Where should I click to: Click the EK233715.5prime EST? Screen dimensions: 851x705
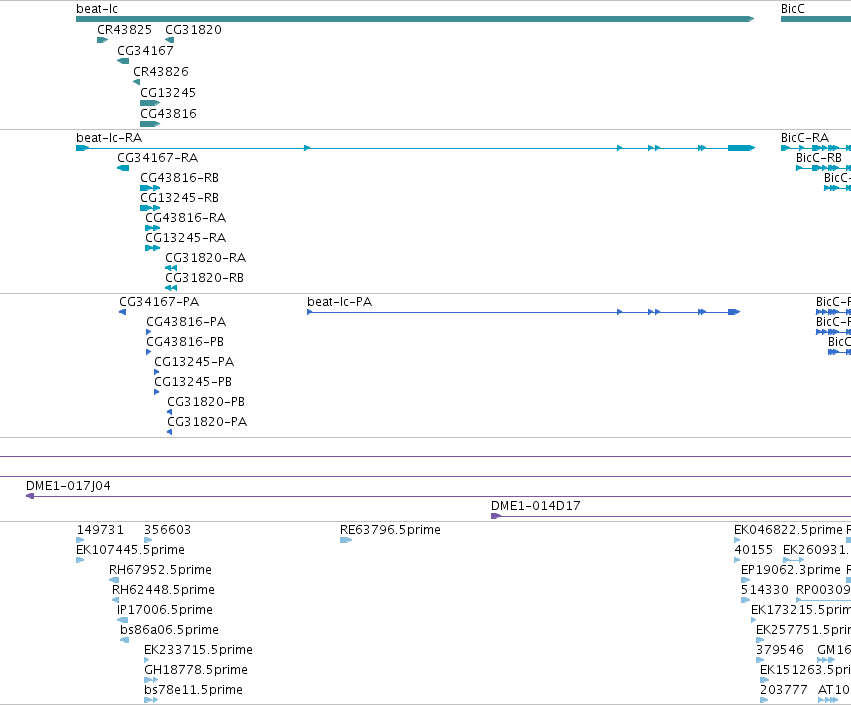[x=147, y=660]
